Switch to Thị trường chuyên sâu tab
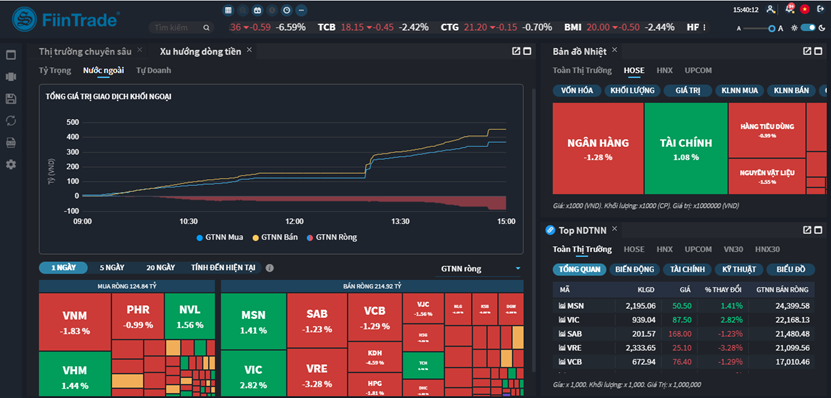 click(x=85, y=51)
